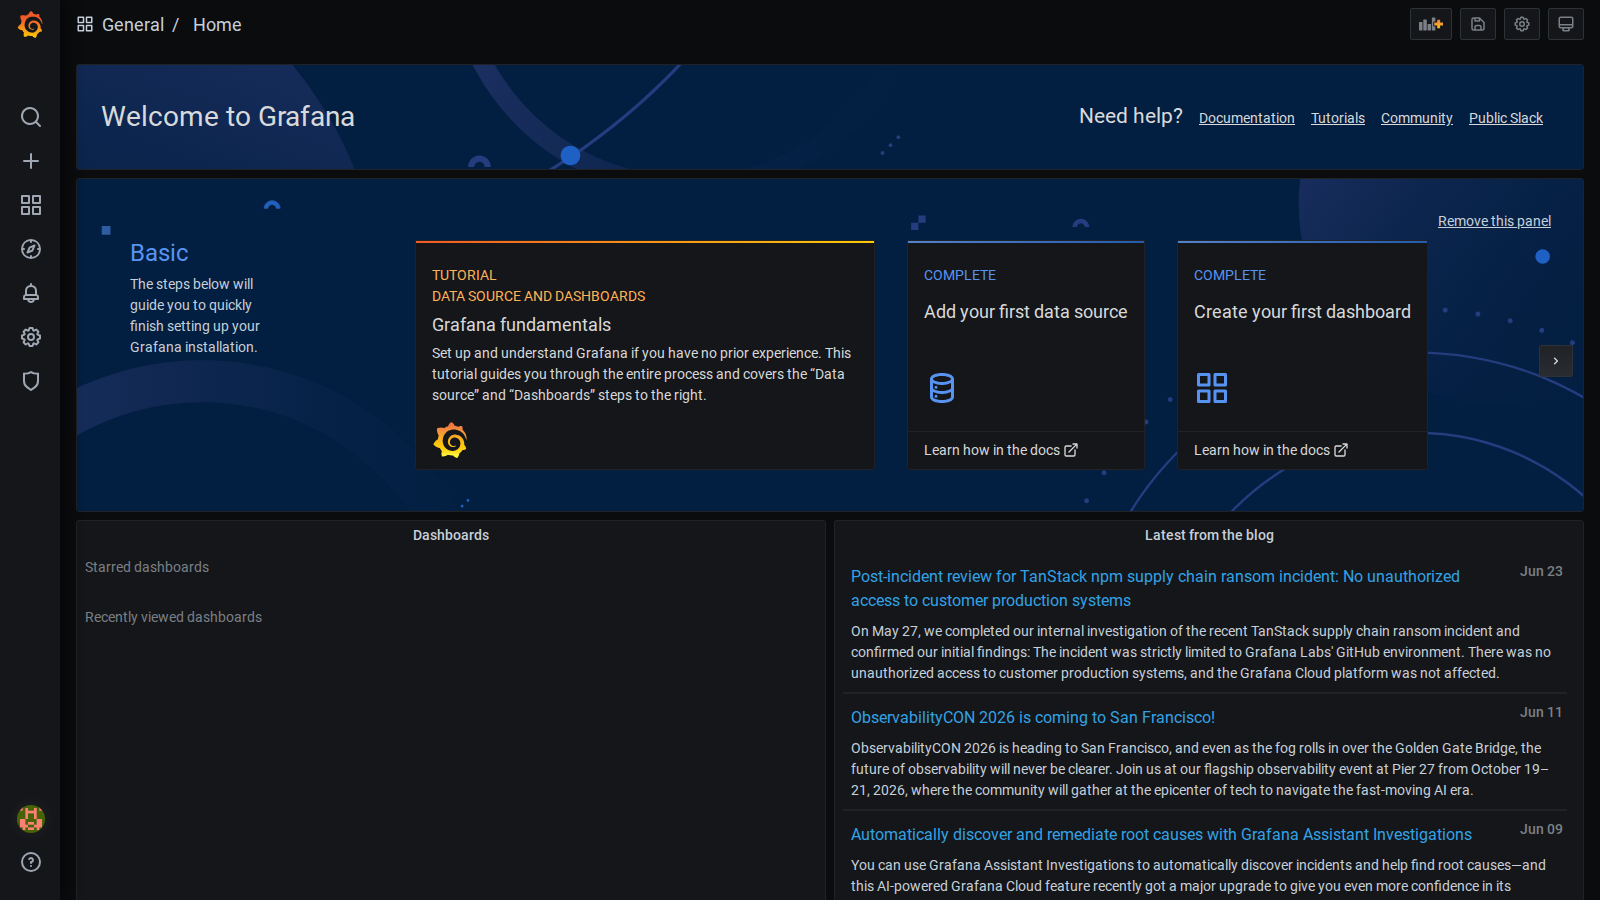Open the Add your first data source card
Screen dimensions: 1600x900
pos(1026,356)
